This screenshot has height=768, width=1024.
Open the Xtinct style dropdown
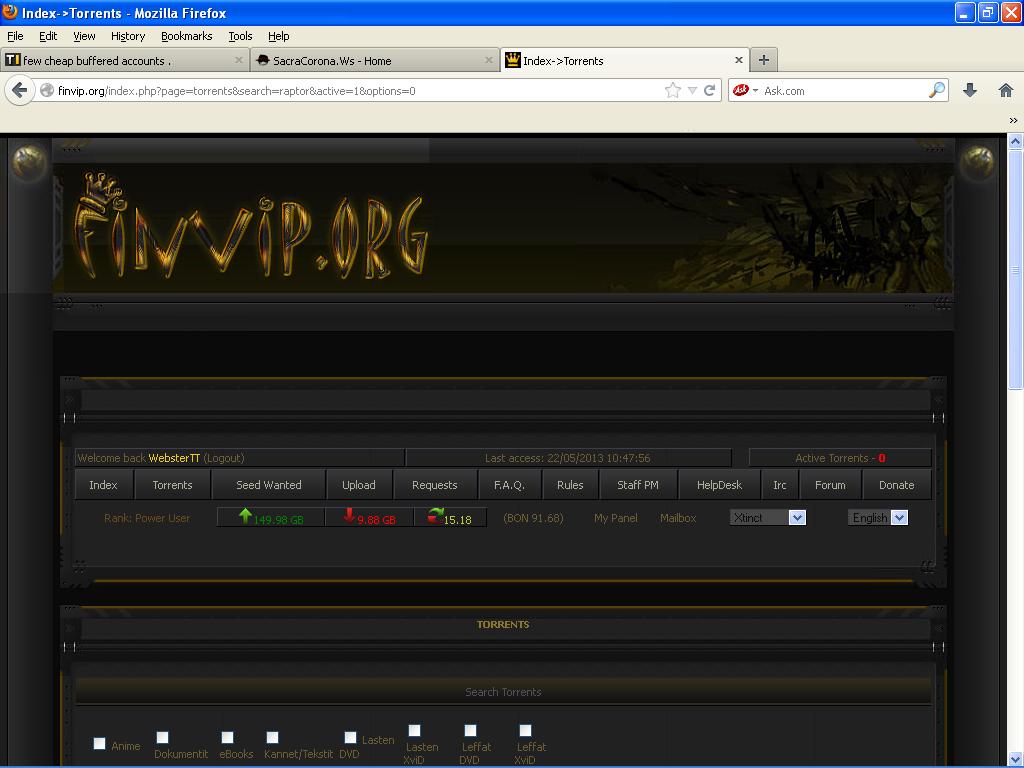tap(768, 518)
